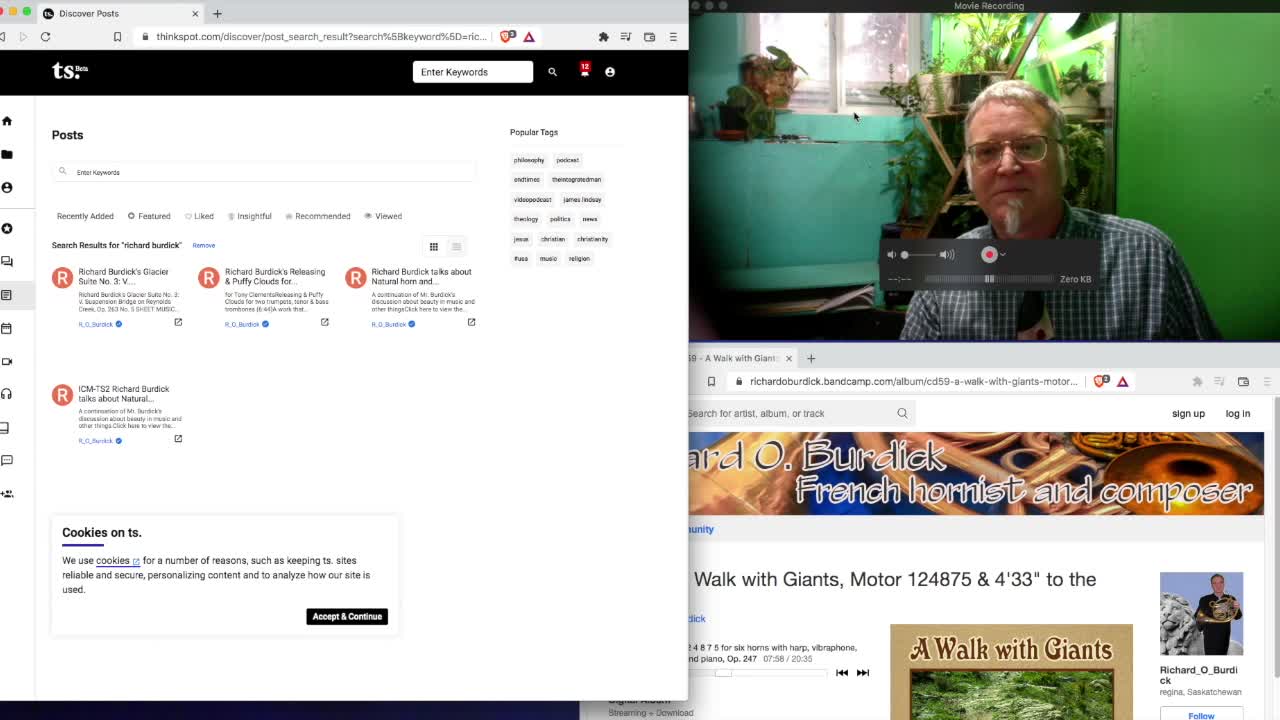This screenshot has height=720, width=1280.
Task: Open Glacier Suite post in new tab
Action: (x=178, y=322)
